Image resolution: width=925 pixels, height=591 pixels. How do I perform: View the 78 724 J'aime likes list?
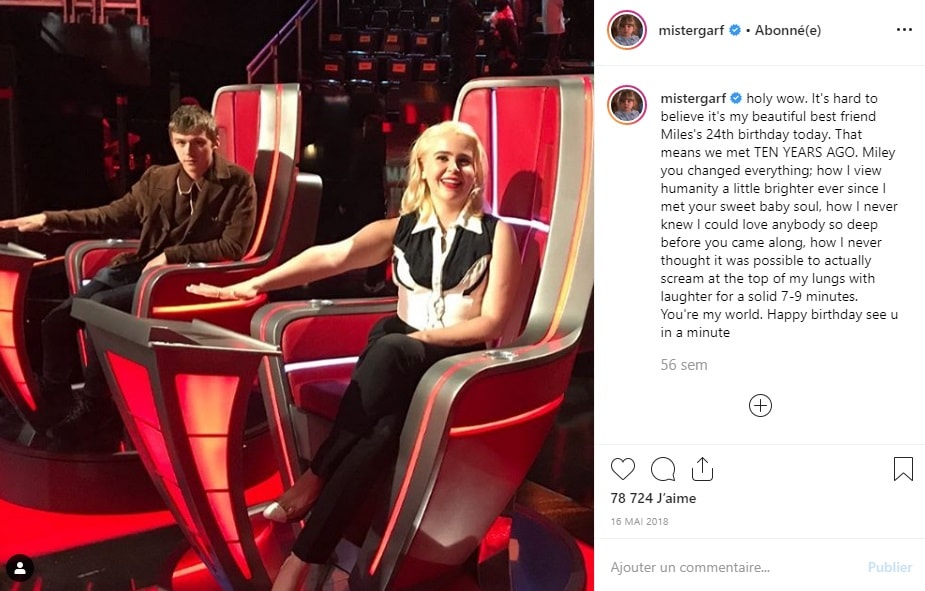coord(653,498)
